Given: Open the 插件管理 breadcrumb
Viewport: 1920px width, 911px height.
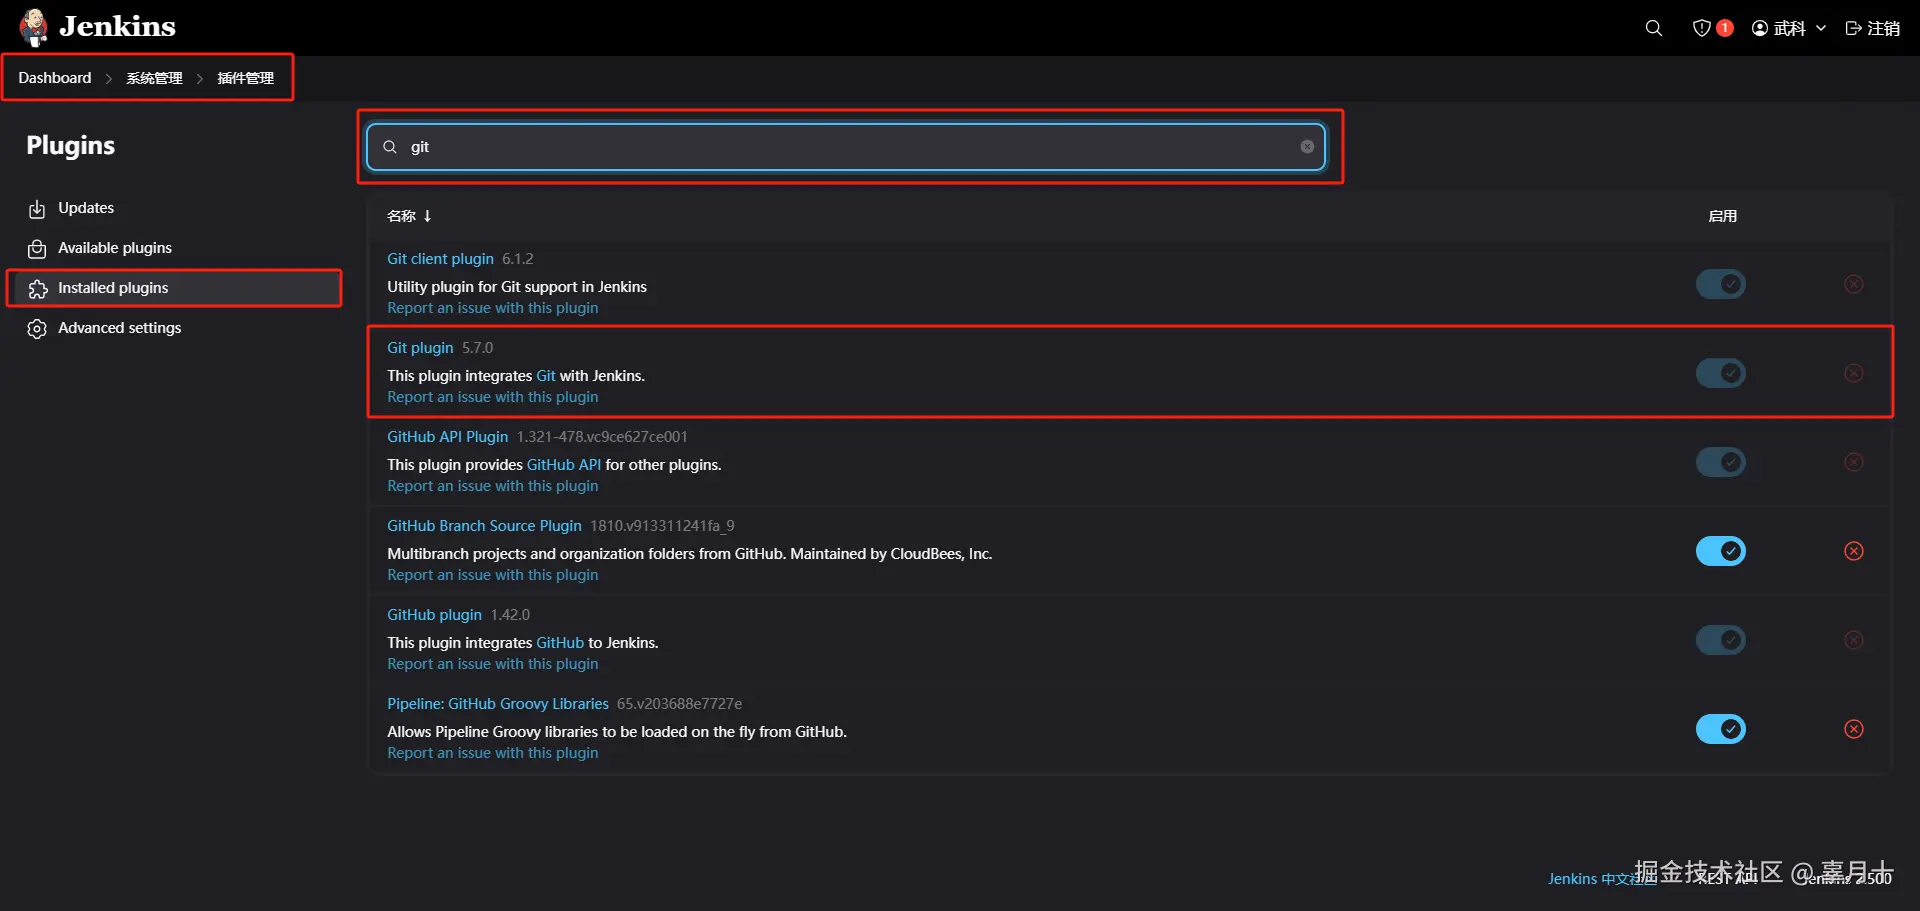Looking at the screenshot, I should coord(245,78).
